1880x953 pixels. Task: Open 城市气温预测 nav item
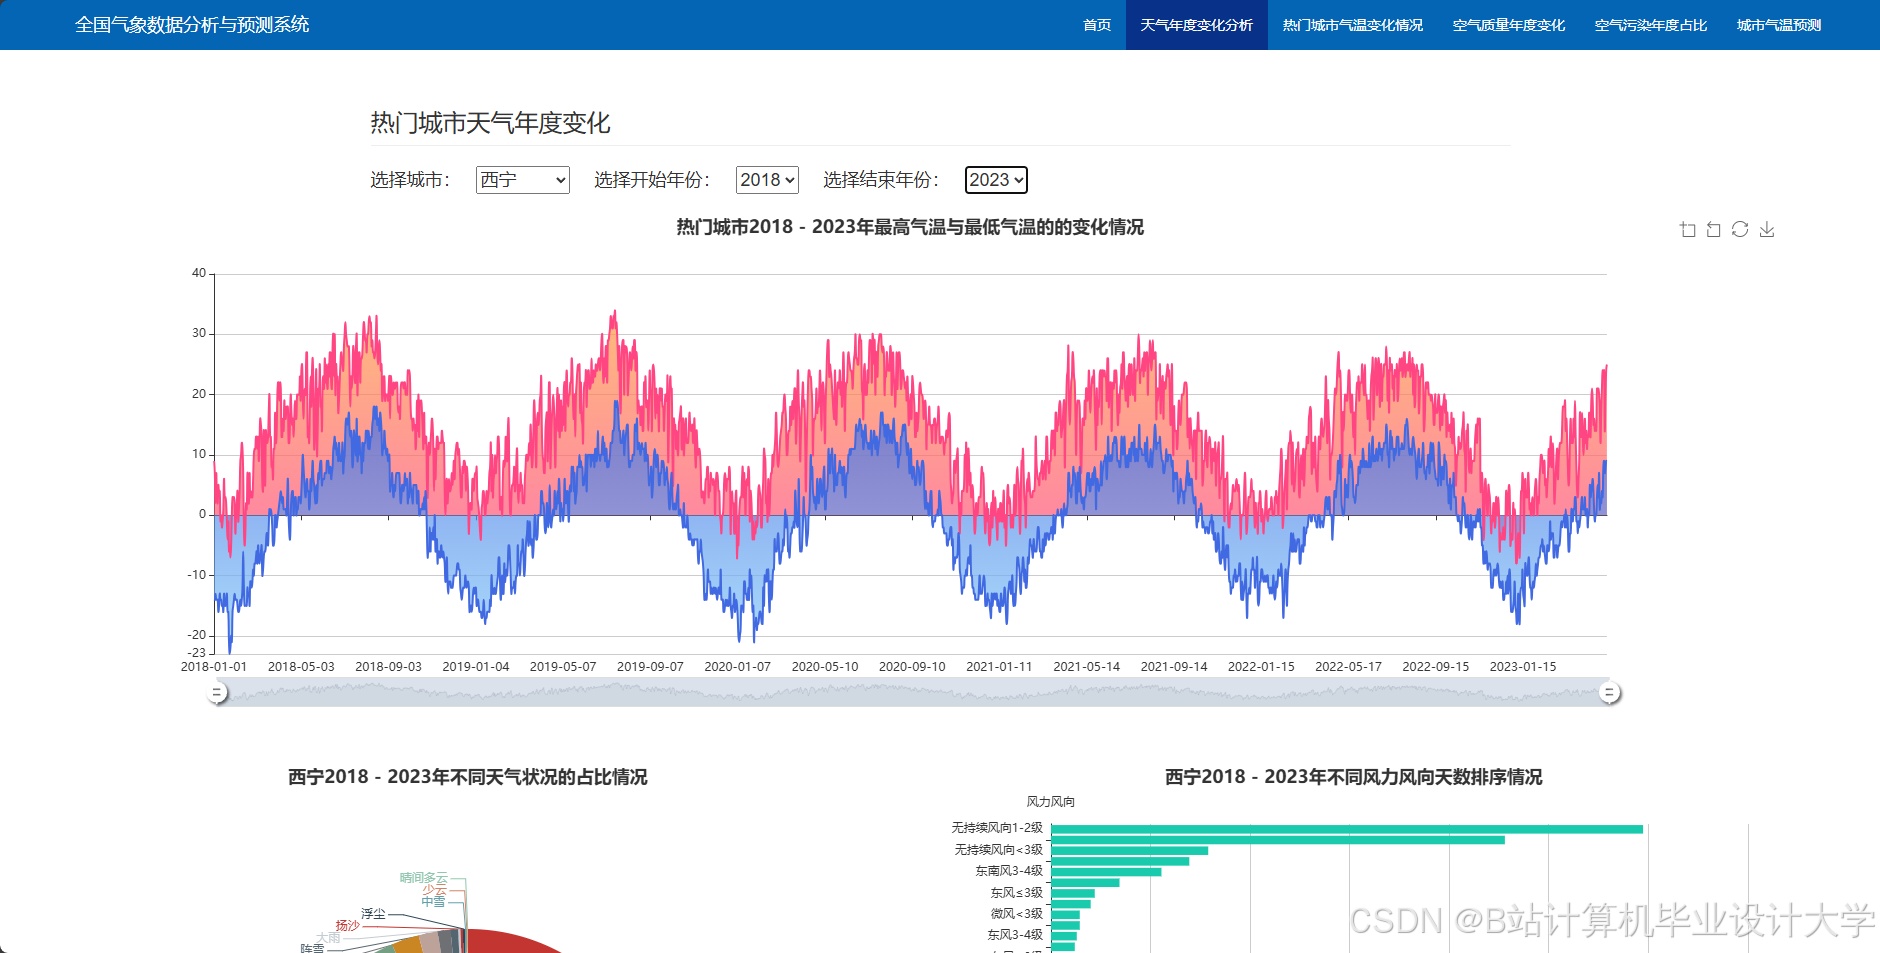coord(1778,25)
